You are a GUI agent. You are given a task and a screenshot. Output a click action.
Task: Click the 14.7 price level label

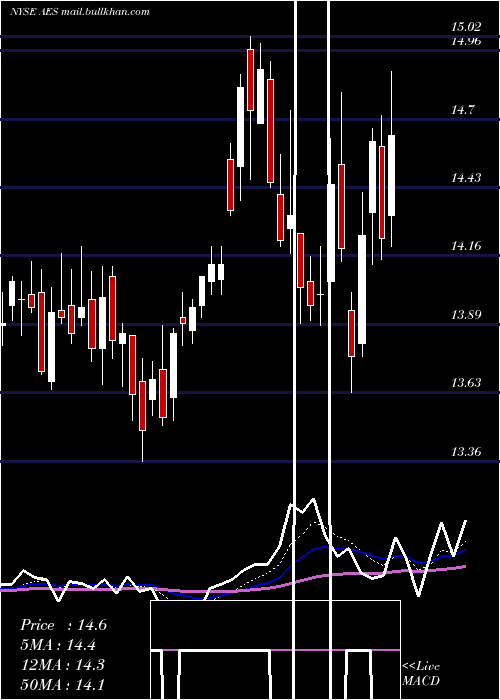click(462, 109)
